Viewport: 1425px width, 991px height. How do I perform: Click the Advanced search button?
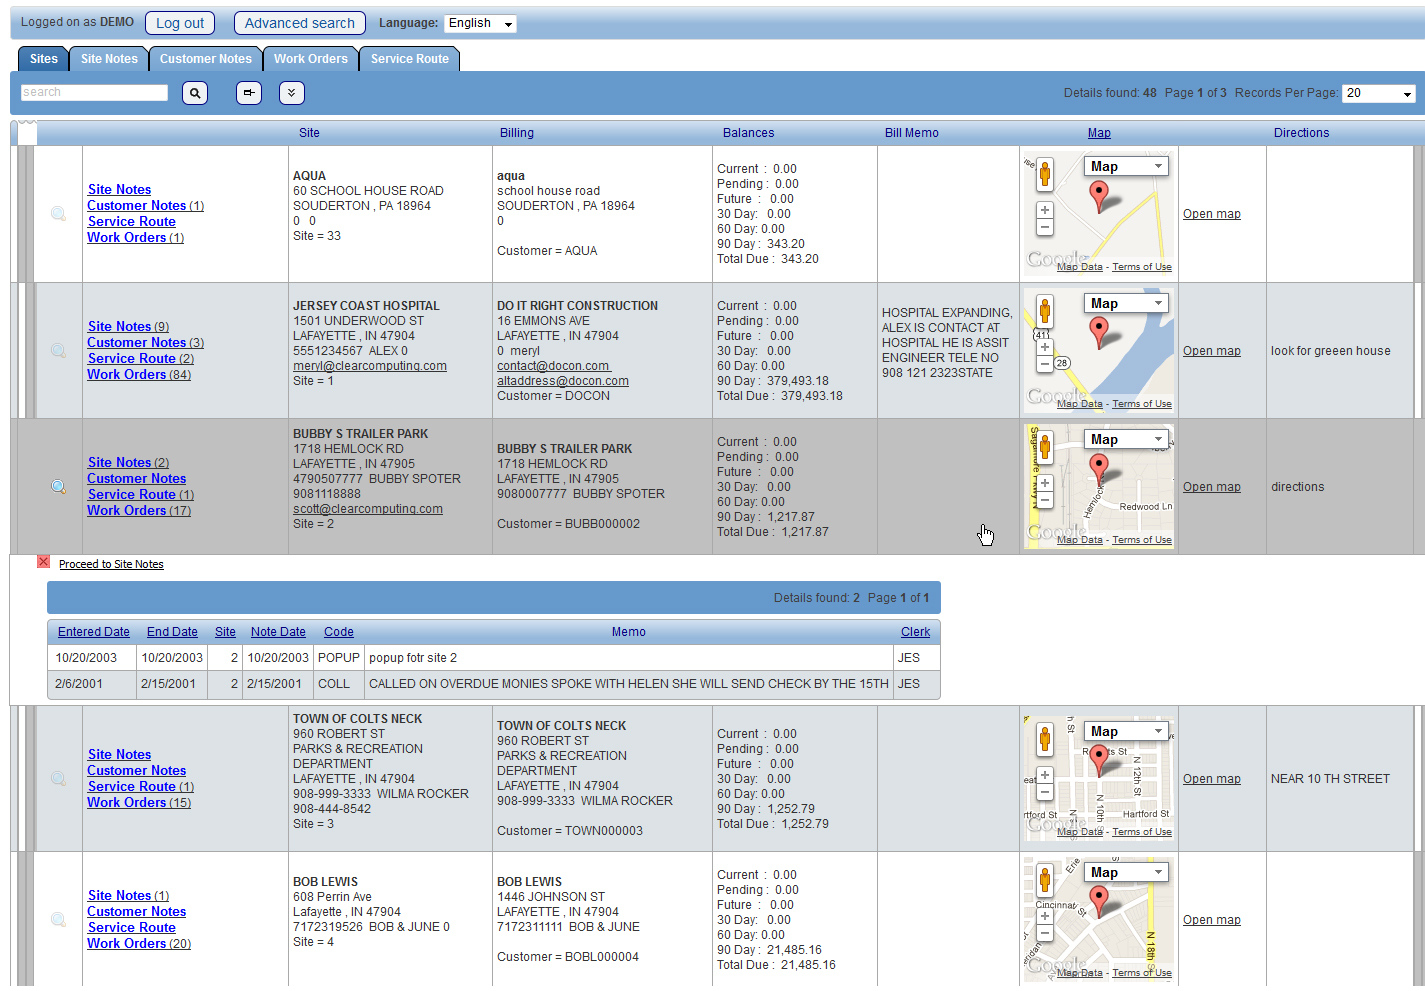point(299,23)
